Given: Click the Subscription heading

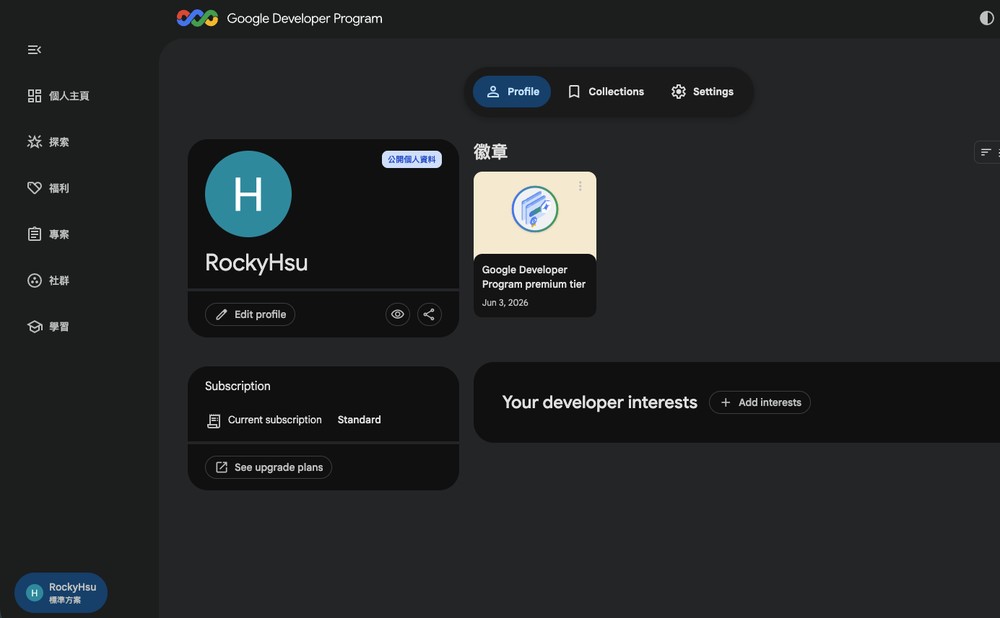Looking at the screenshot, I should [x=237, y=386].
